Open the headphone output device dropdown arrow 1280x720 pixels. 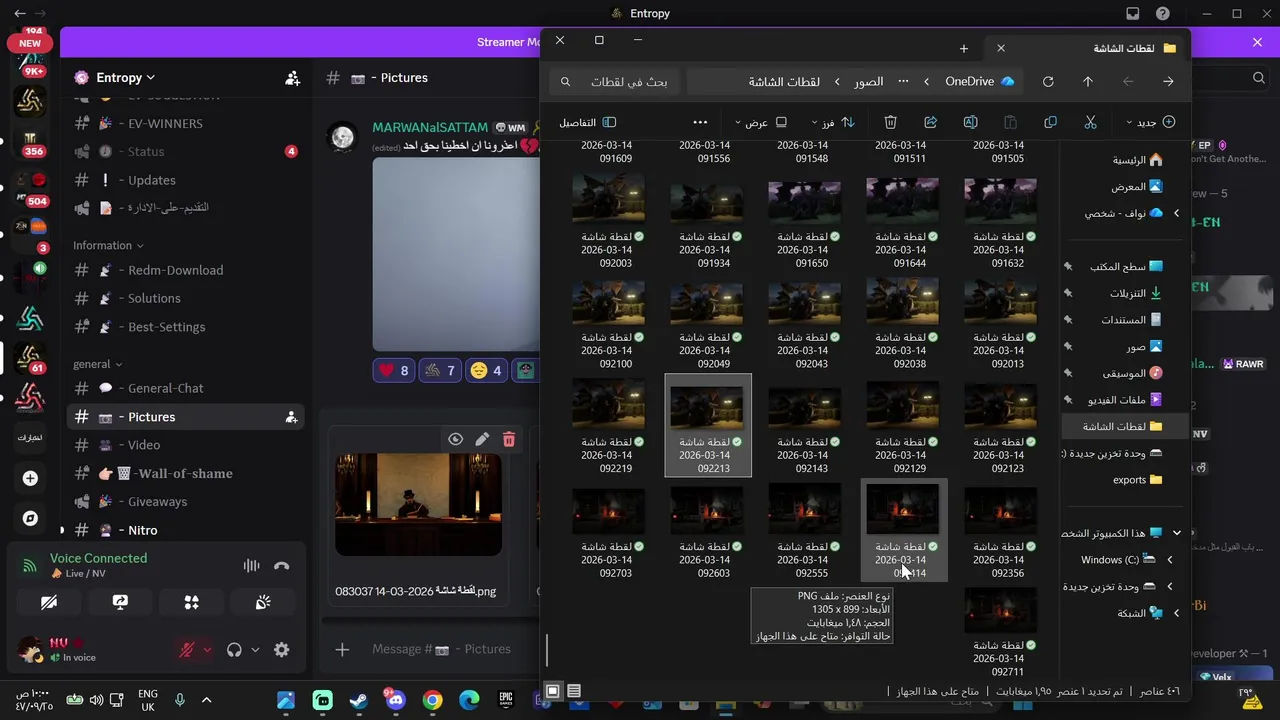(255, 649)
